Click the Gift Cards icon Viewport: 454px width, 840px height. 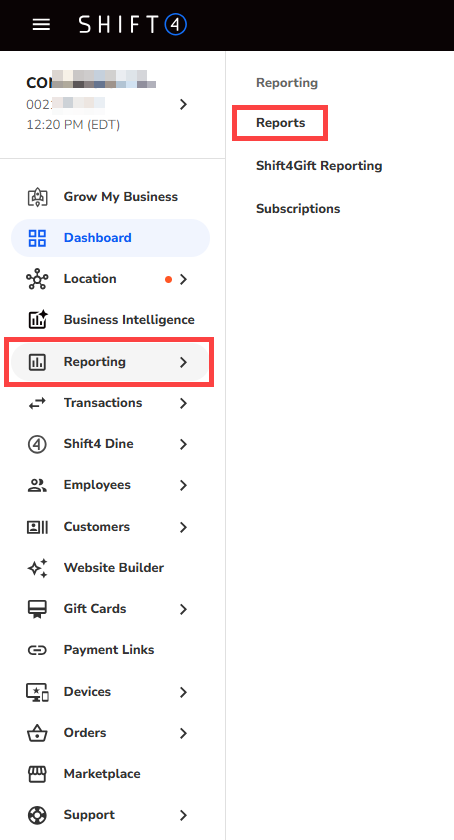[37, 609]
